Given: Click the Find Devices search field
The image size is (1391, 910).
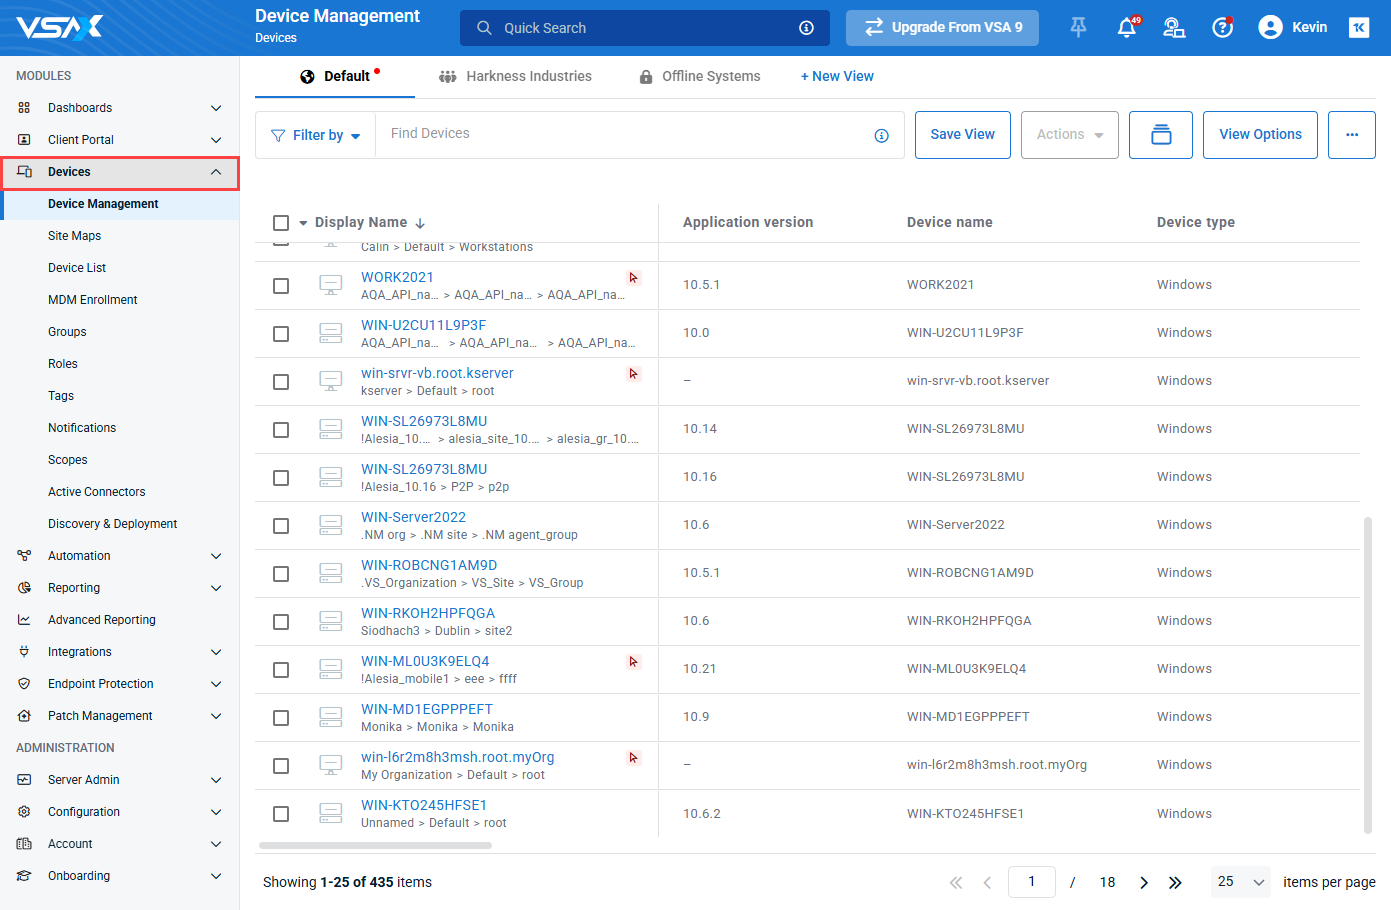Looking at the screenshot, I should coord(640,135).
